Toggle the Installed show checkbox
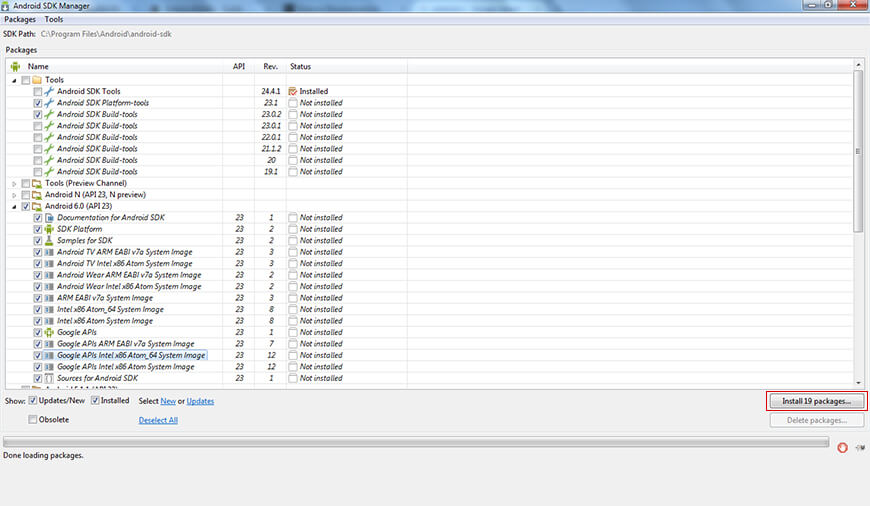 95,401
